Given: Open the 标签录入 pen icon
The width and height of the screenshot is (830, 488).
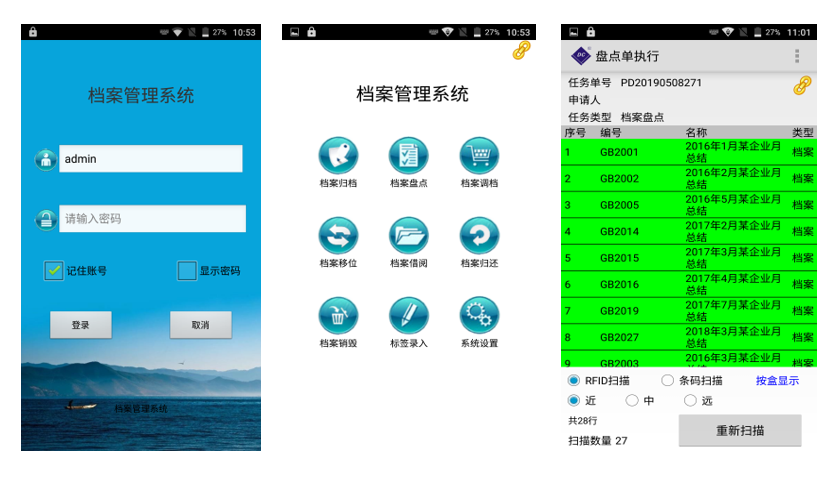Looking at the screenshot, I should 408,316.
